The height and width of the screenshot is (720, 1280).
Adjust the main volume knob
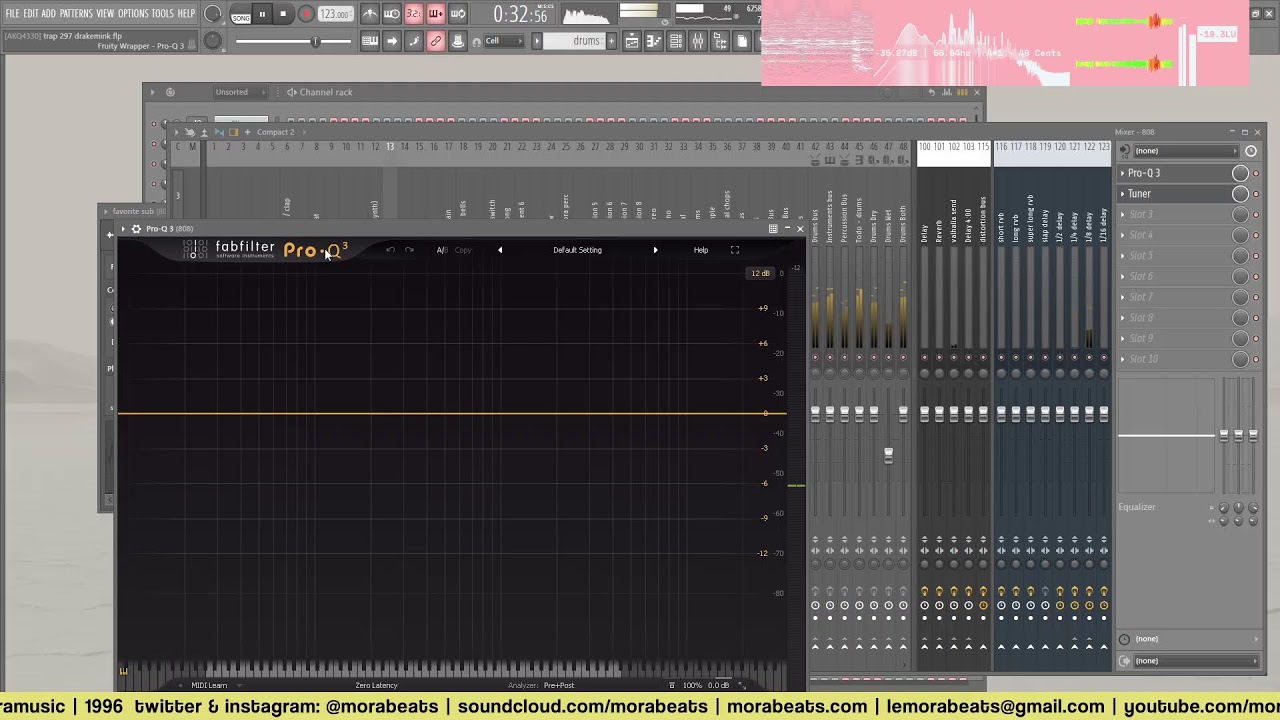[212, 14]
